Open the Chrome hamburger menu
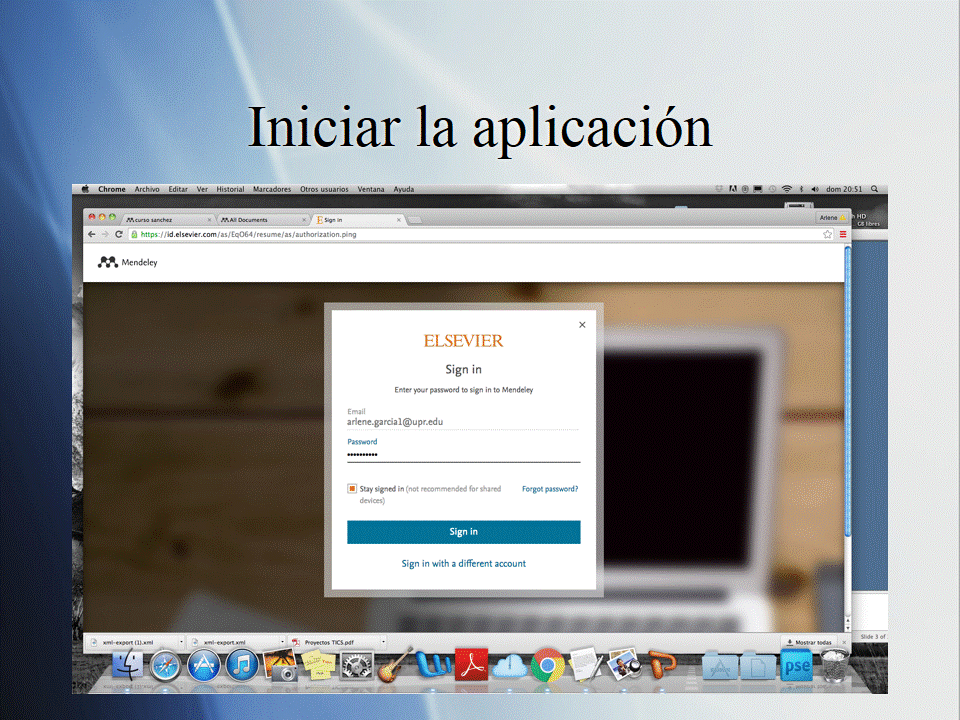The width and height of the screenshot is (960, 720). coord(843,234)
